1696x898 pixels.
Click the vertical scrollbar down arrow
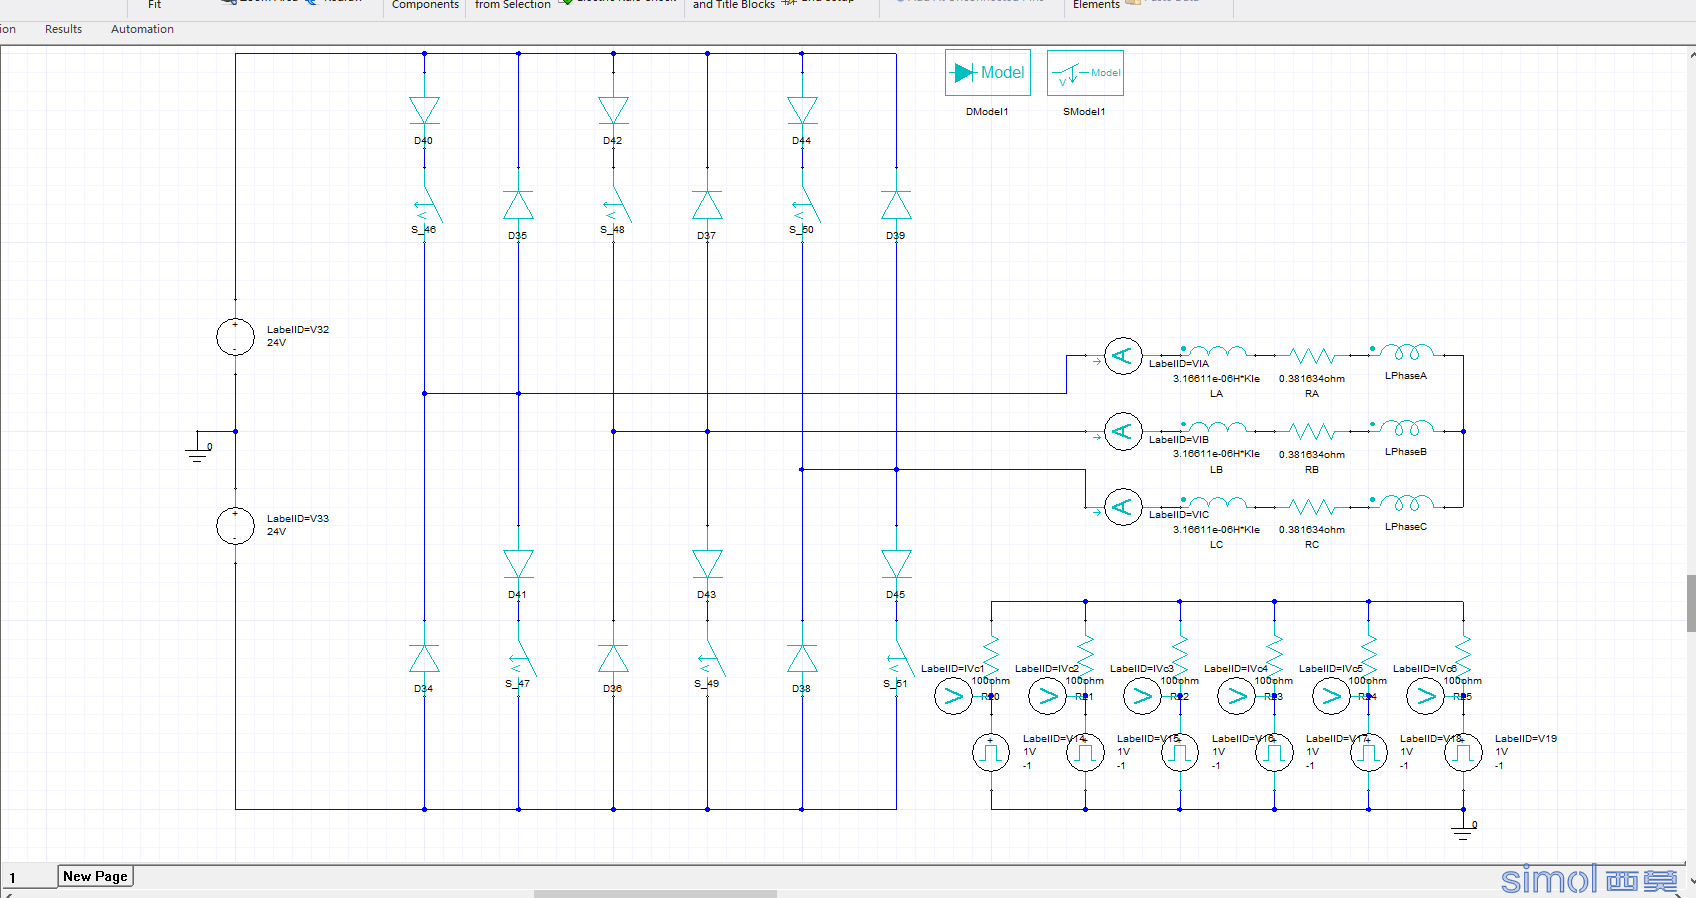(1691, 881)
